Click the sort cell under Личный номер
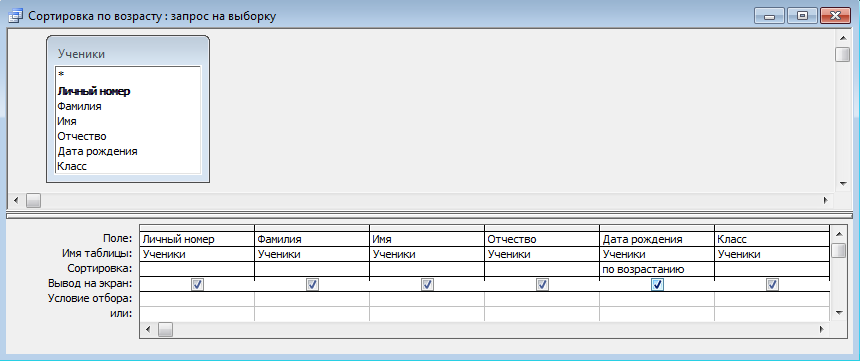This screenshot has height=361, width=860. (197, 269)
